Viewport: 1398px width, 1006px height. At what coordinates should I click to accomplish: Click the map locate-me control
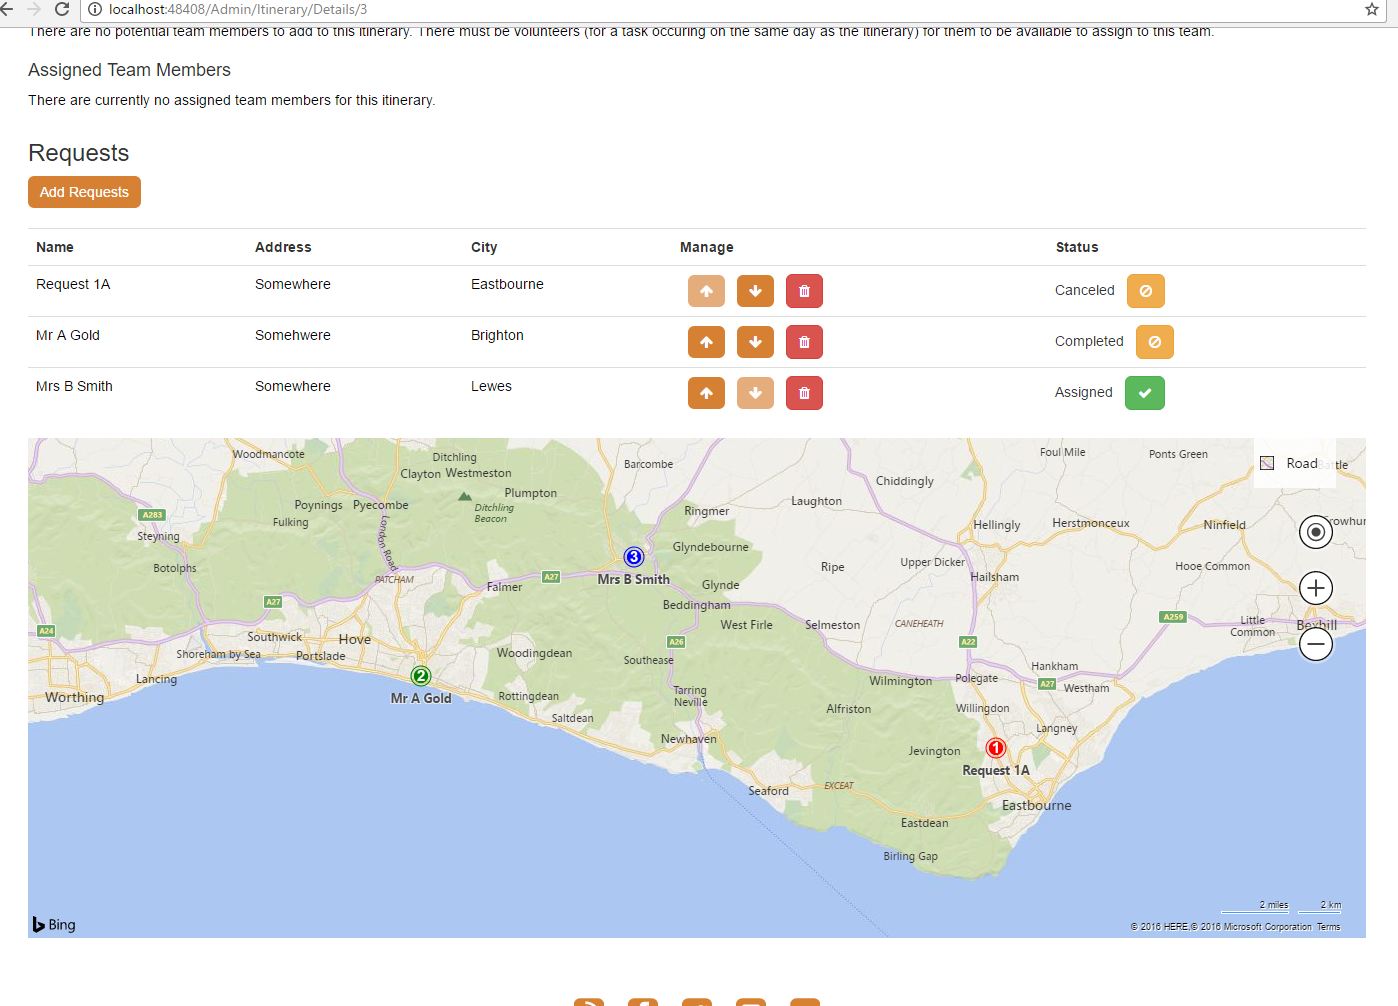click(x=1315, y=531)
